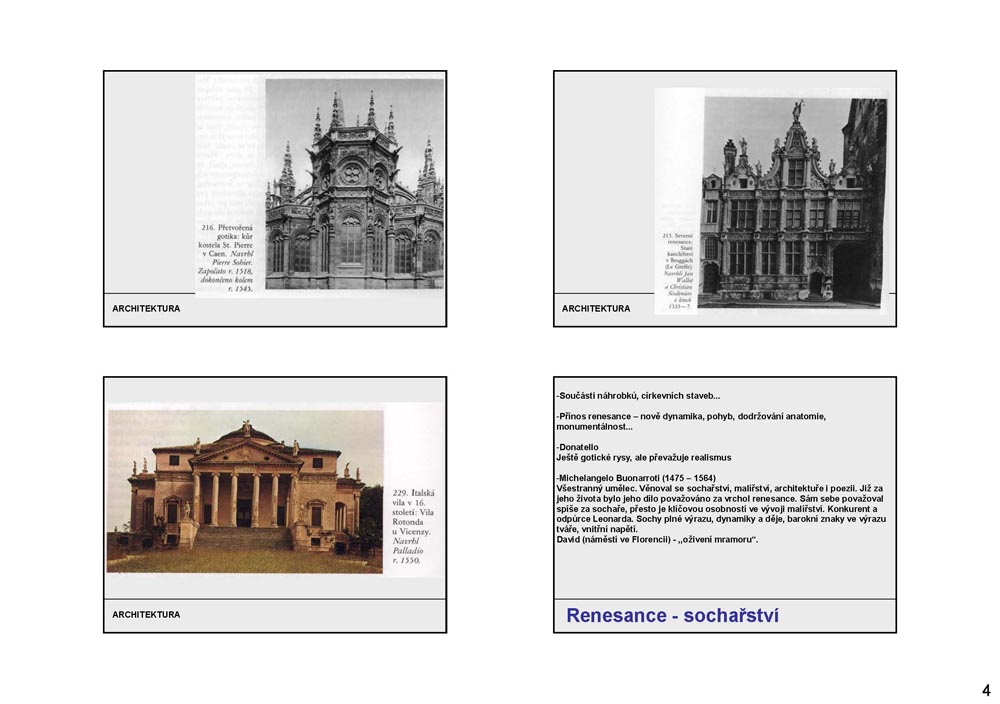Click the Severní renesance caption text

coord(678,271)
